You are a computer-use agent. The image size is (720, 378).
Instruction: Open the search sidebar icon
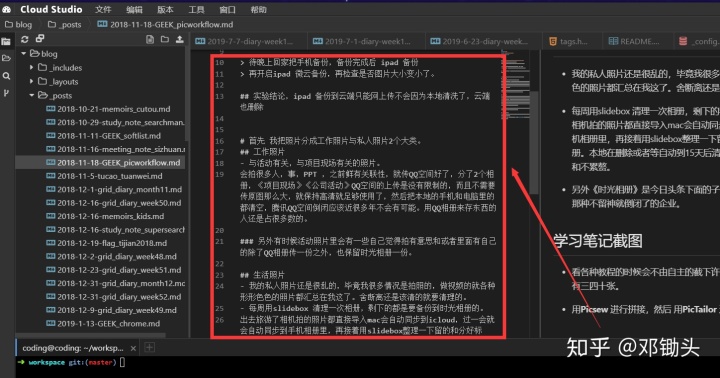(x=6, y=76)
